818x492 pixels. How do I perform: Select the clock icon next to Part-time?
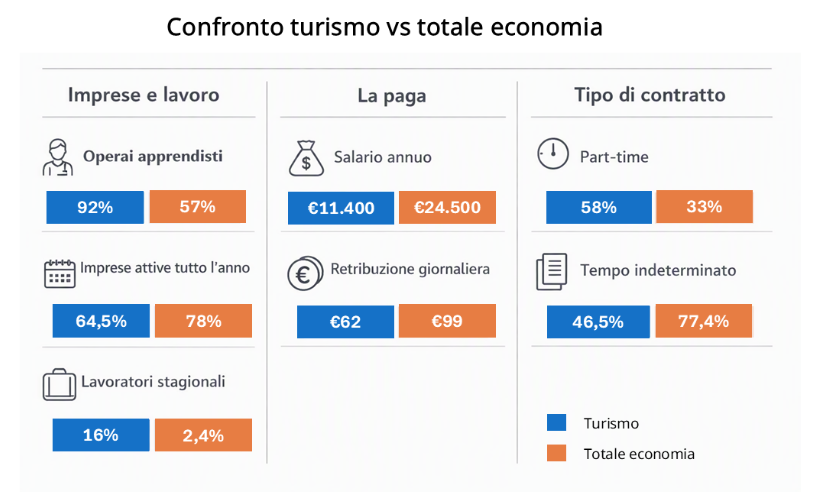[x=553, y=153]
